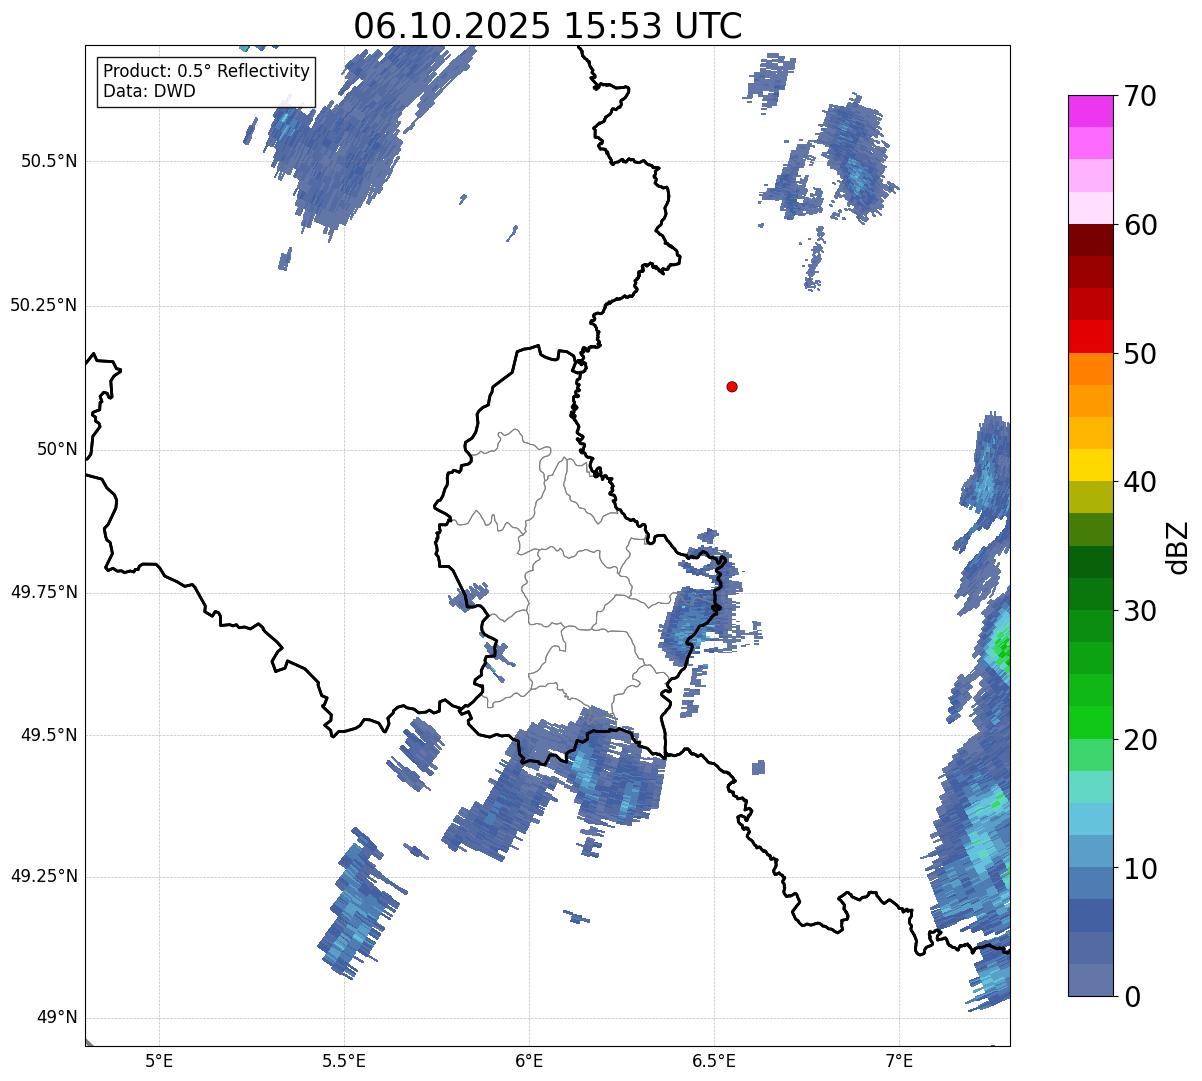The image size is (1202, 1081).
Task: Click the 49°N latitude label
Action: point(57,1018)
